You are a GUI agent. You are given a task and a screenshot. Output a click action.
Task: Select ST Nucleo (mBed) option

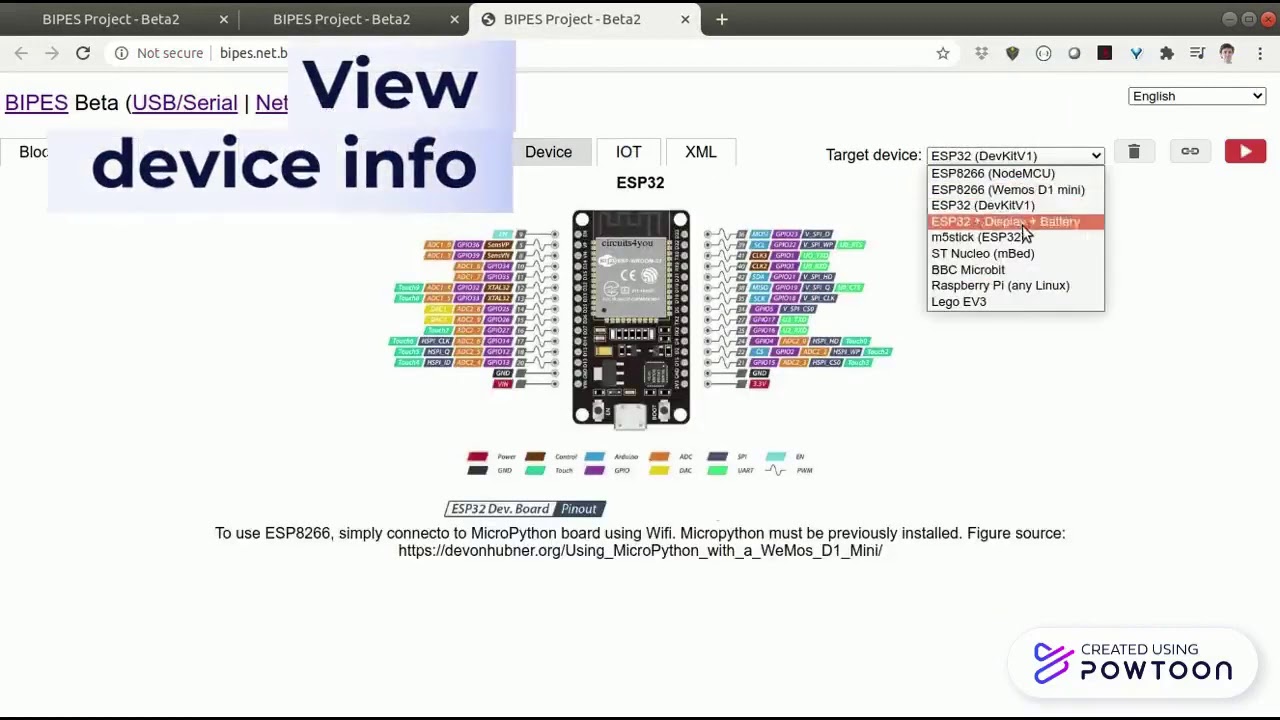(x=1015, y=253)
